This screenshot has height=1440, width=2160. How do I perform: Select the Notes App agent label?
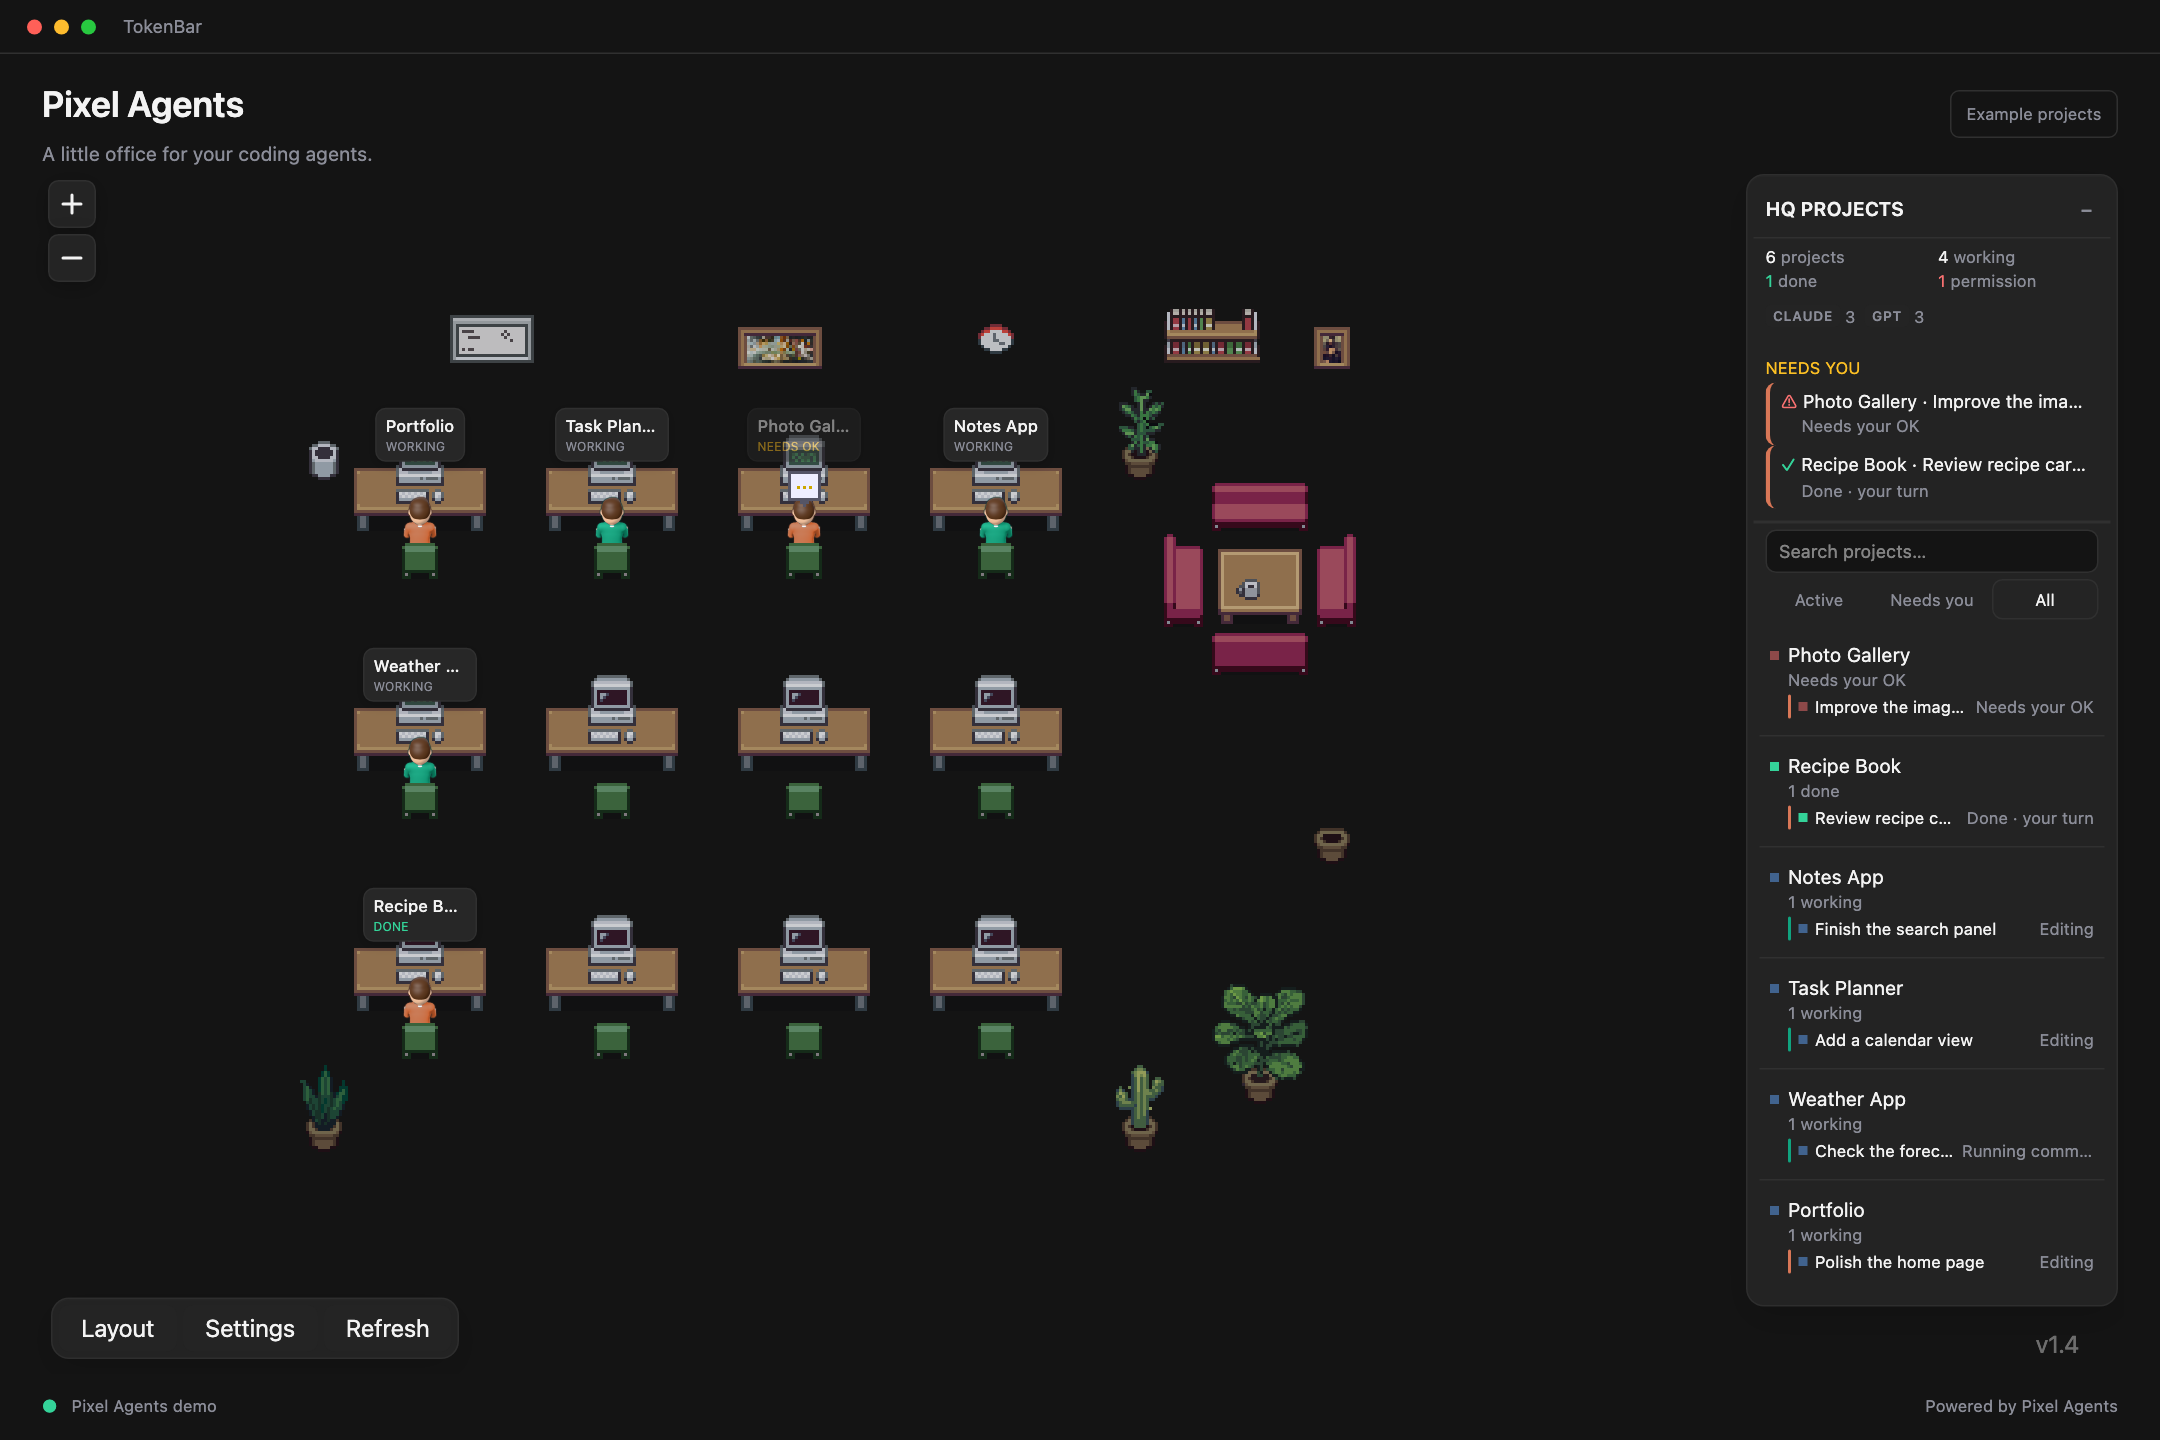995,434
